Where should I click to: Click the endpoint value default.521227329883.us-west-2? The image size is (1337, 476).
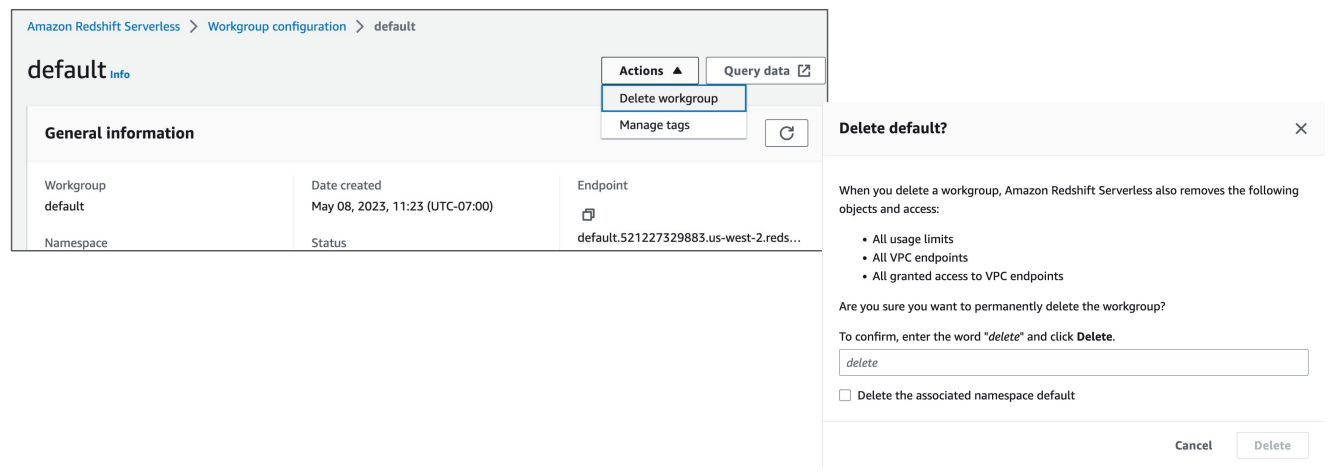tap(690, 237)
